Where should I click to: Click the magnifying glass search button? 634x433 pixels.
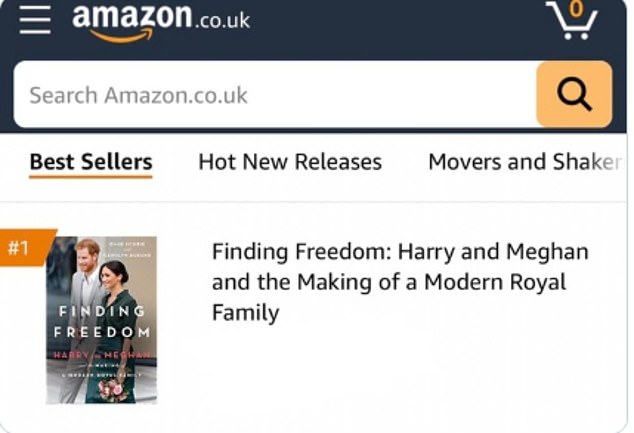click(574, 95)
